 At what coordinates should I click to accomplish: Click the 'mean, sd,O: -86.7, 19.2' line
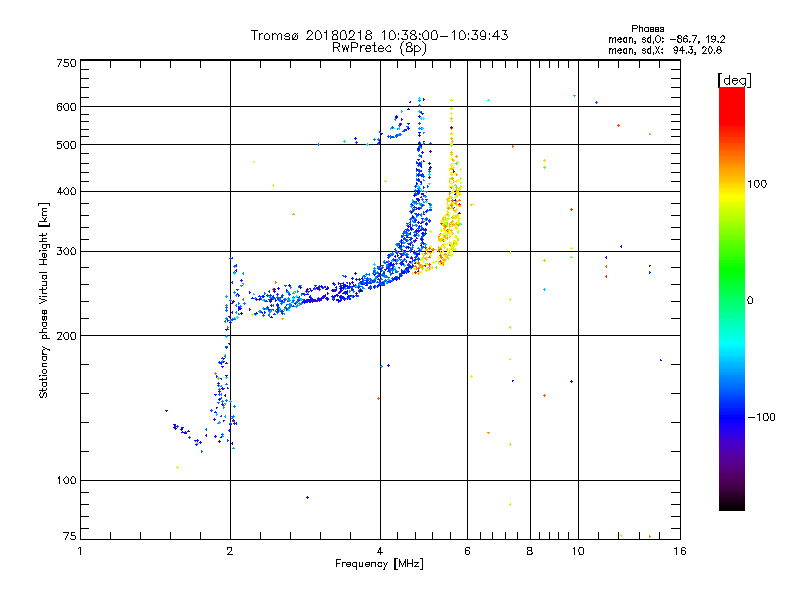(666, 39)
